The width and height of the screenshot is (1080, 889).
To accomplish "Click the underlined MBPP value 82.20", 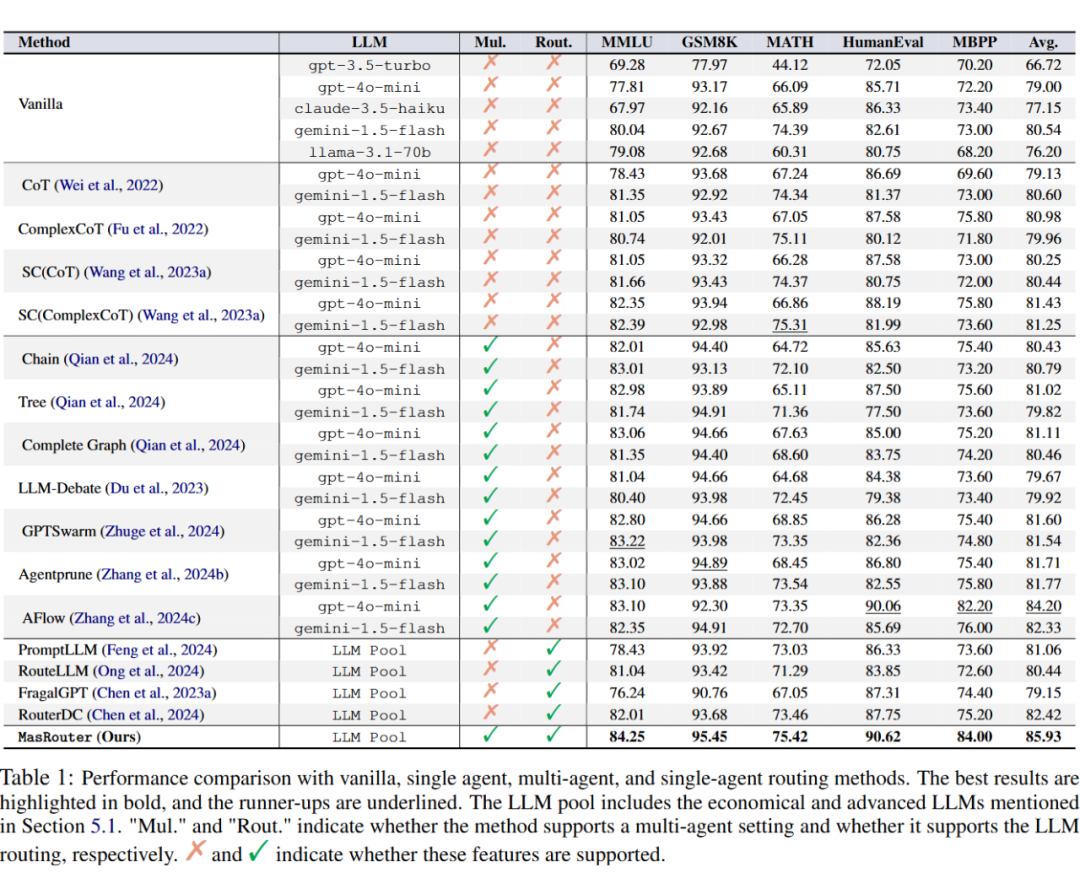I will pos(975,606).
